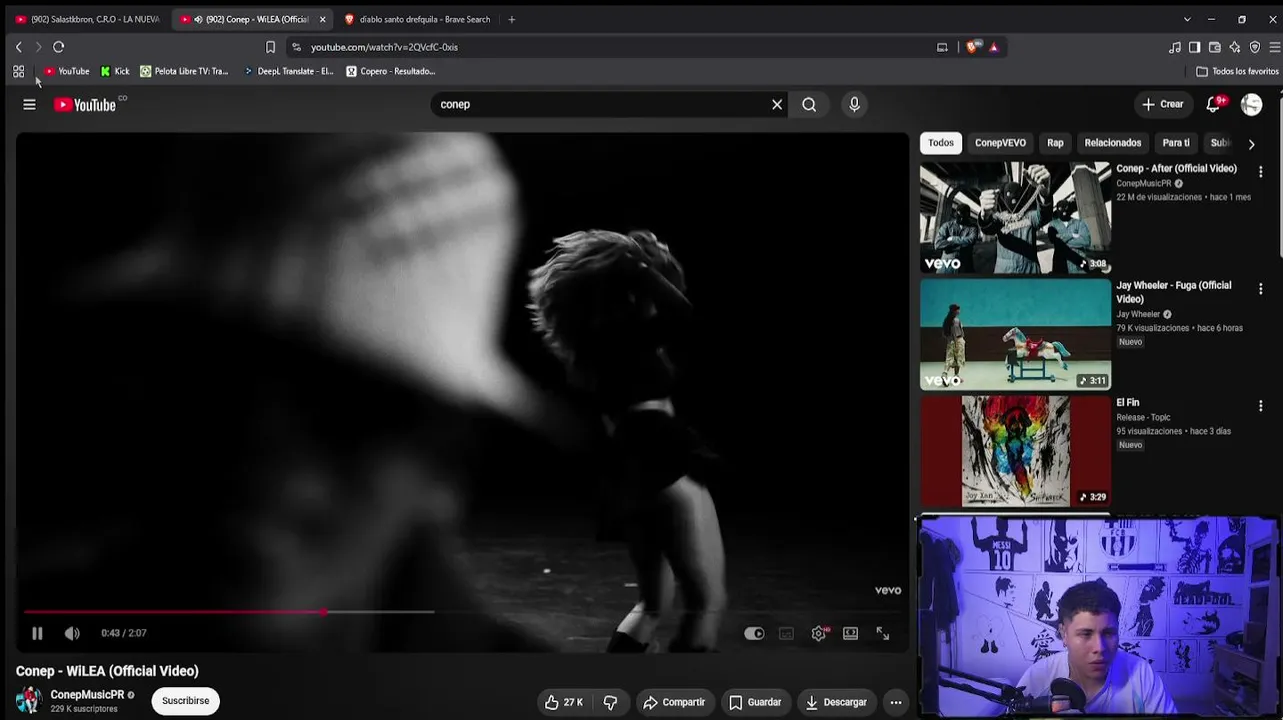Toggle subtitles in the player
Image resolution: width=1283 pixels, height=720 pixels.
pyautogui.click(x=787, y=633)
